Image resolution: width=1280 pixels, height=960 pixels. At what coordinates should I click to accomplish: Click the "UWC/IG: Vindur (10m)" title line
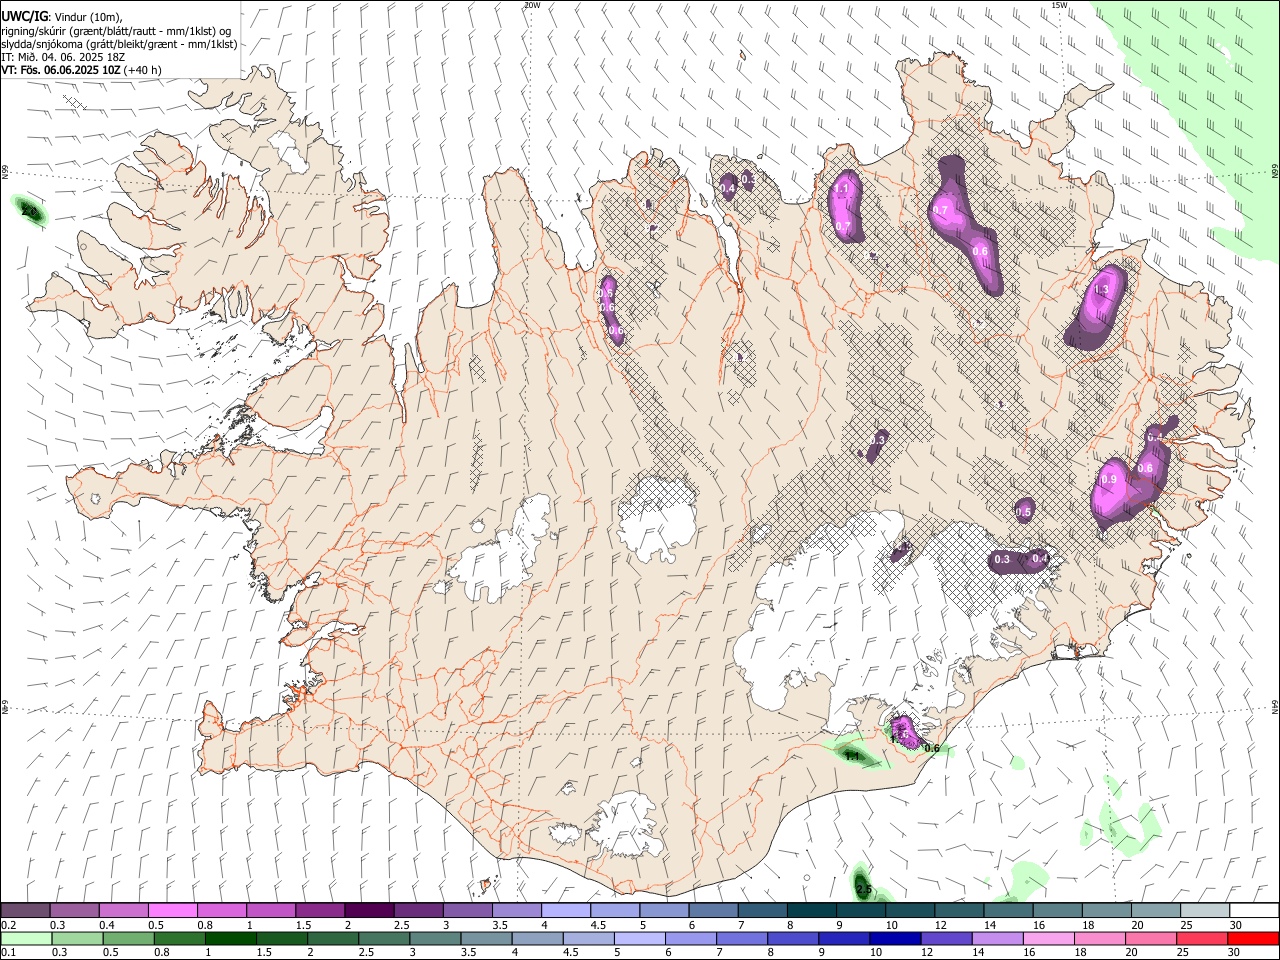(61, 17)
